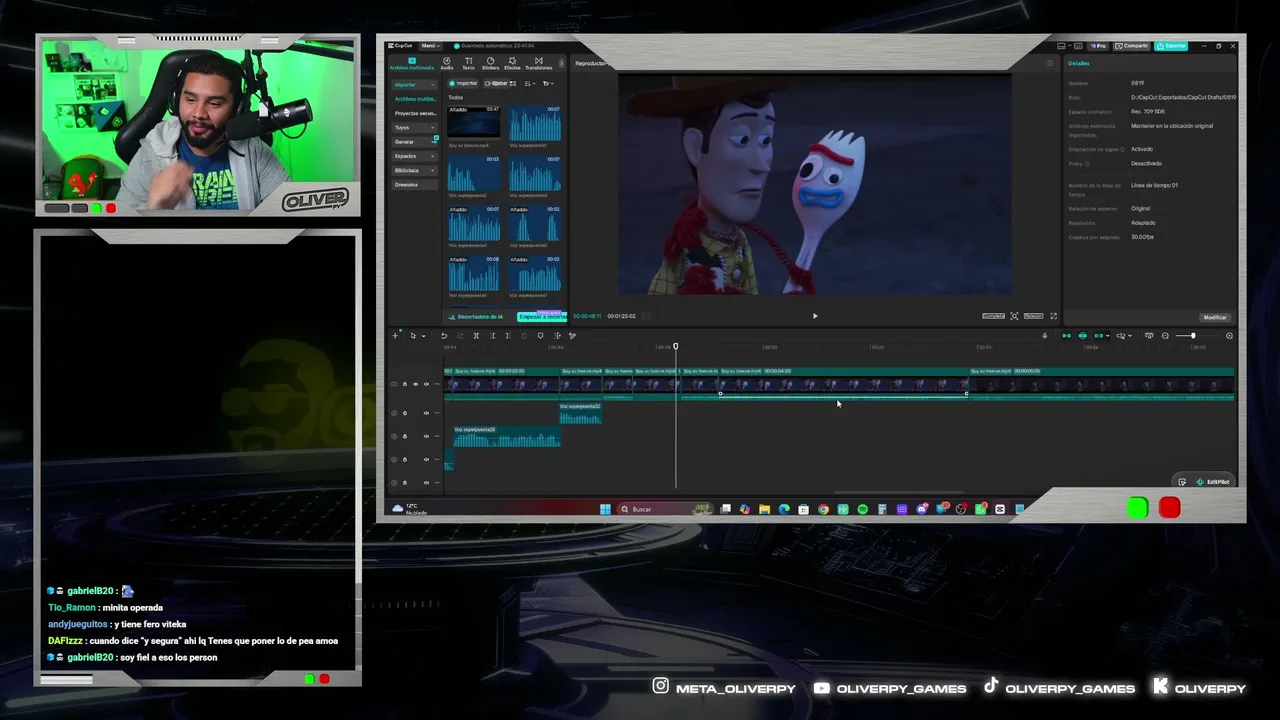The image size is (1280, 720).
Task: Expand the Generar sidebar section
Action: click(414, 142)
